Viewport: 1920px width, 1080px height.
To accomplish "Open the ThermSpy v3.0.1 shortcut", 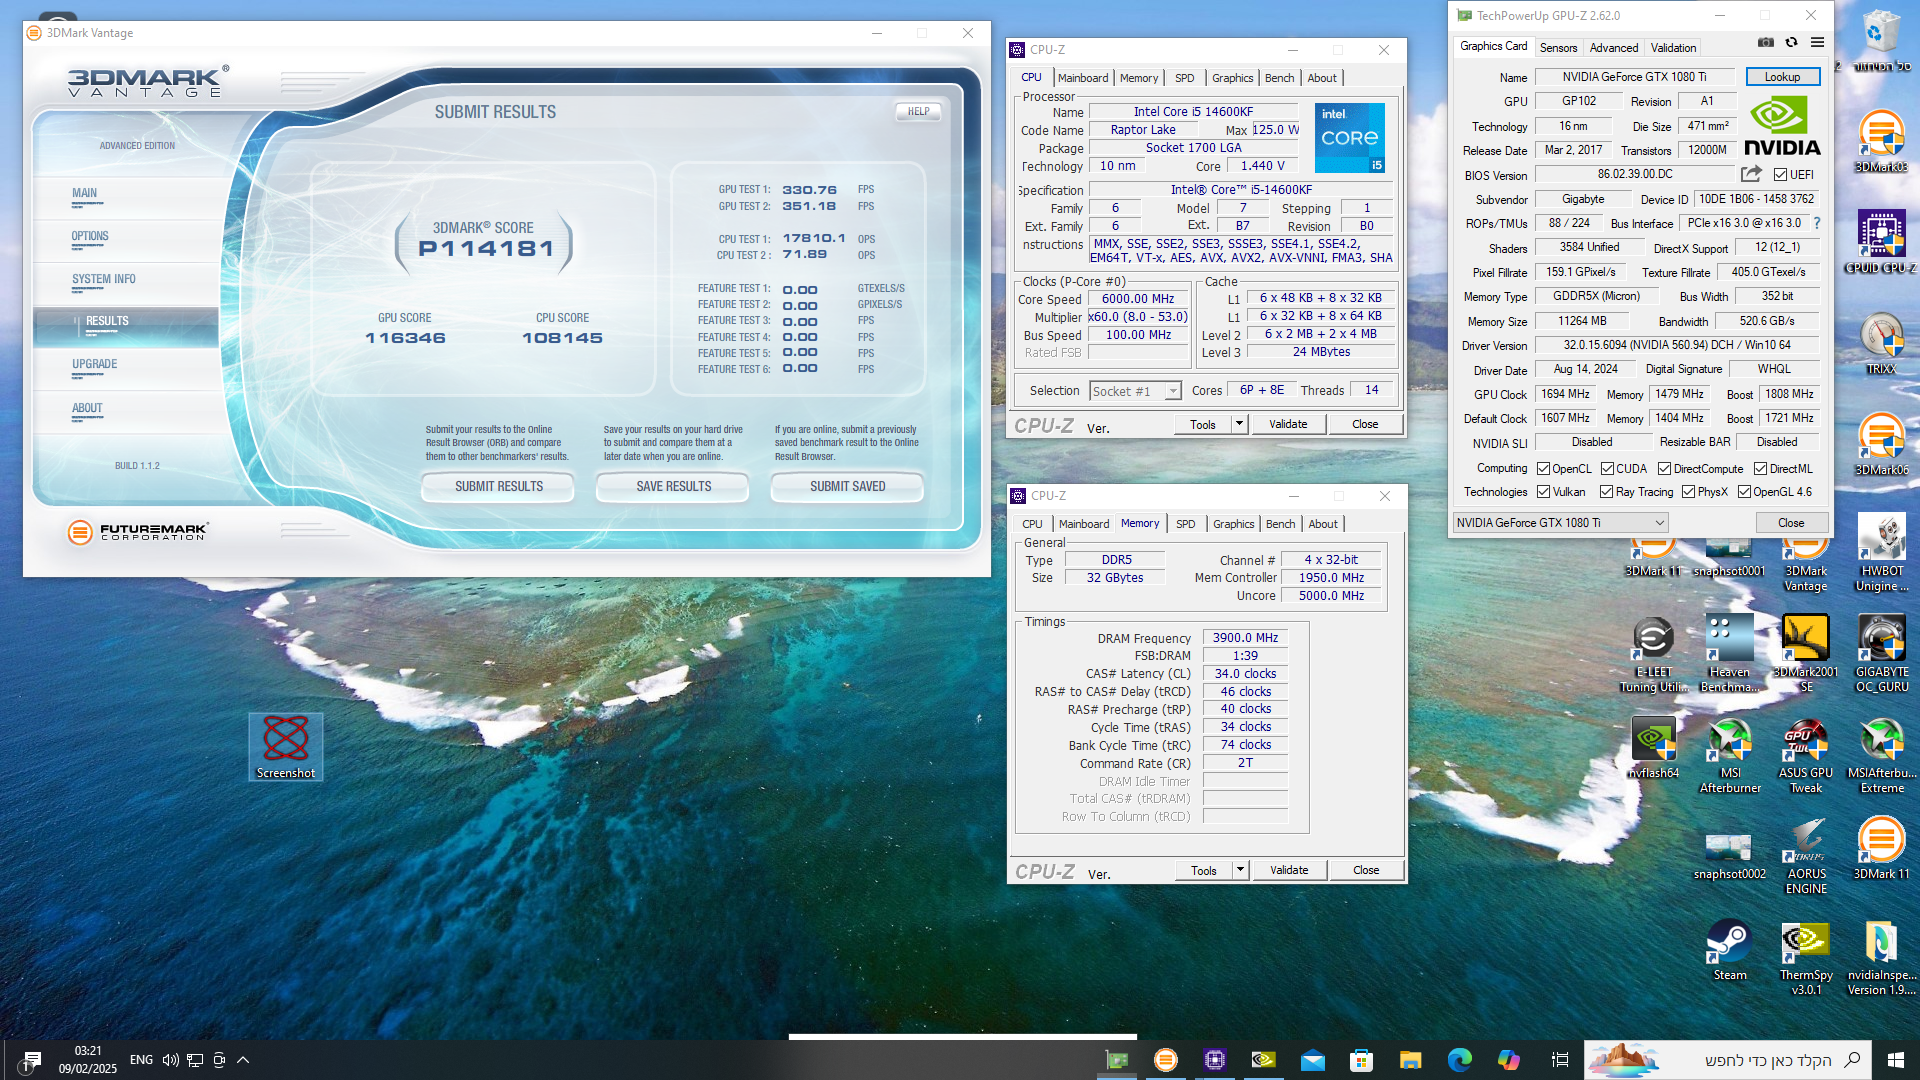I will [x=1806, y=958].
